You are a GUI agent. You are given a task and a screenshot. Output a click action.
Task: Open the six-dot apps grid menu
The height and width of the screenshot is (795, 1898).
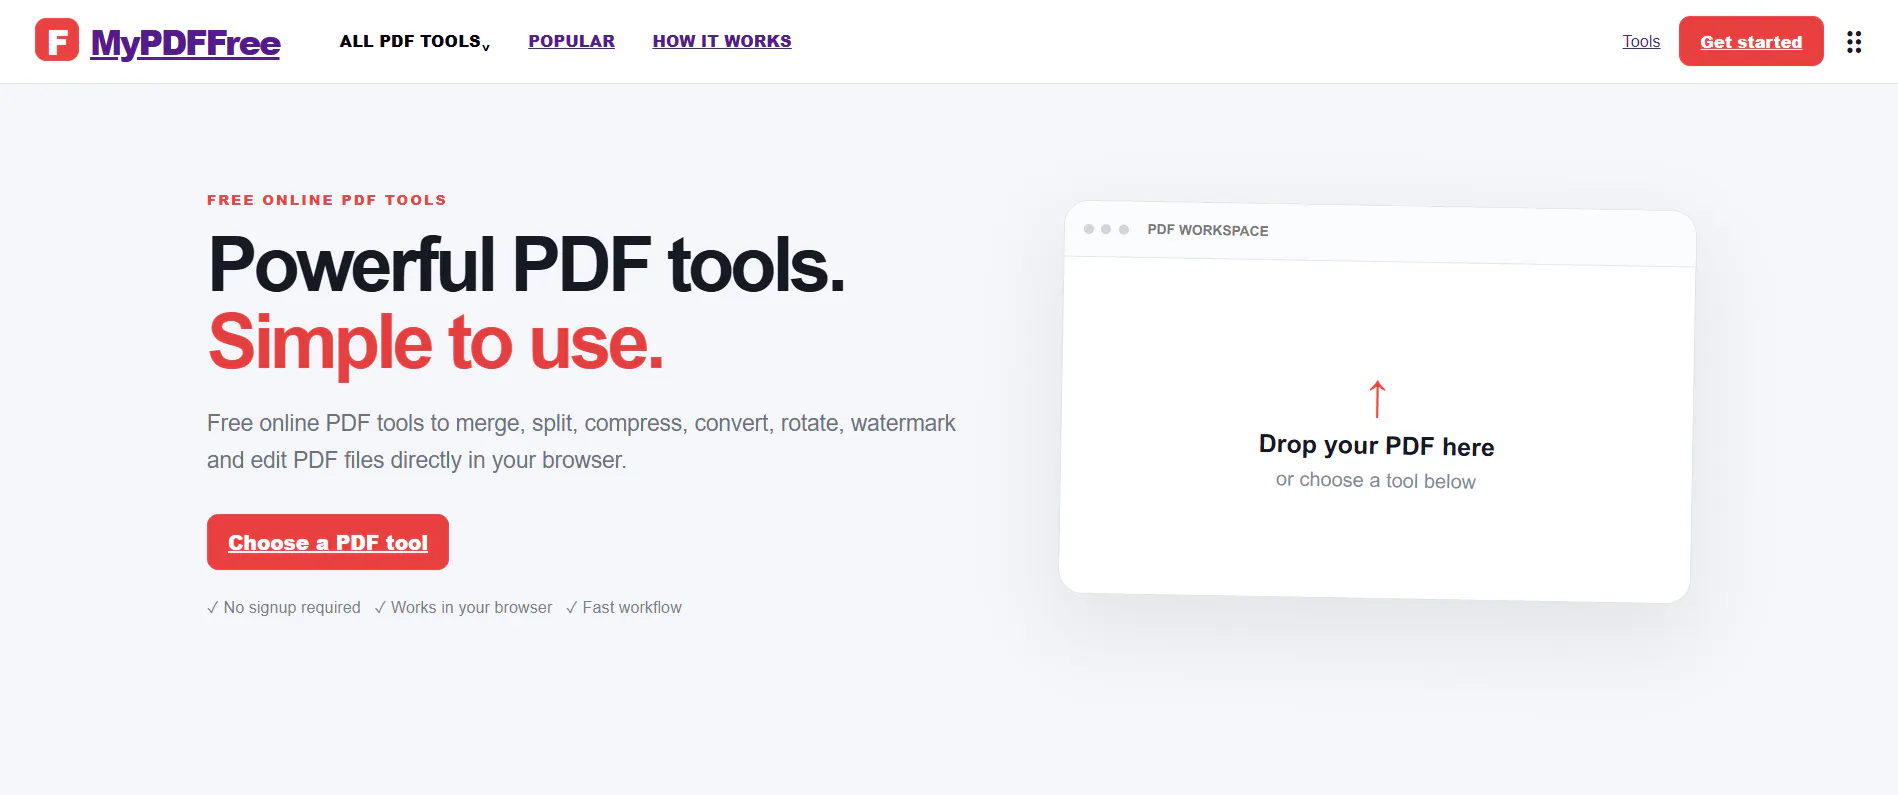[x=1854, y=41]
